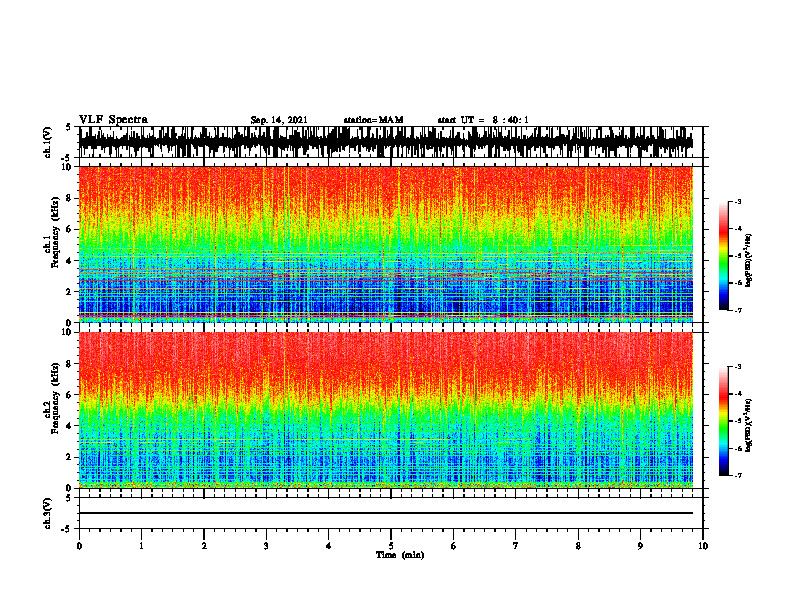The width and height of the screenshot is (792, 612).
Task: Click the log(PSD) label beside ch.1 color bar
Action: (749, 260)
